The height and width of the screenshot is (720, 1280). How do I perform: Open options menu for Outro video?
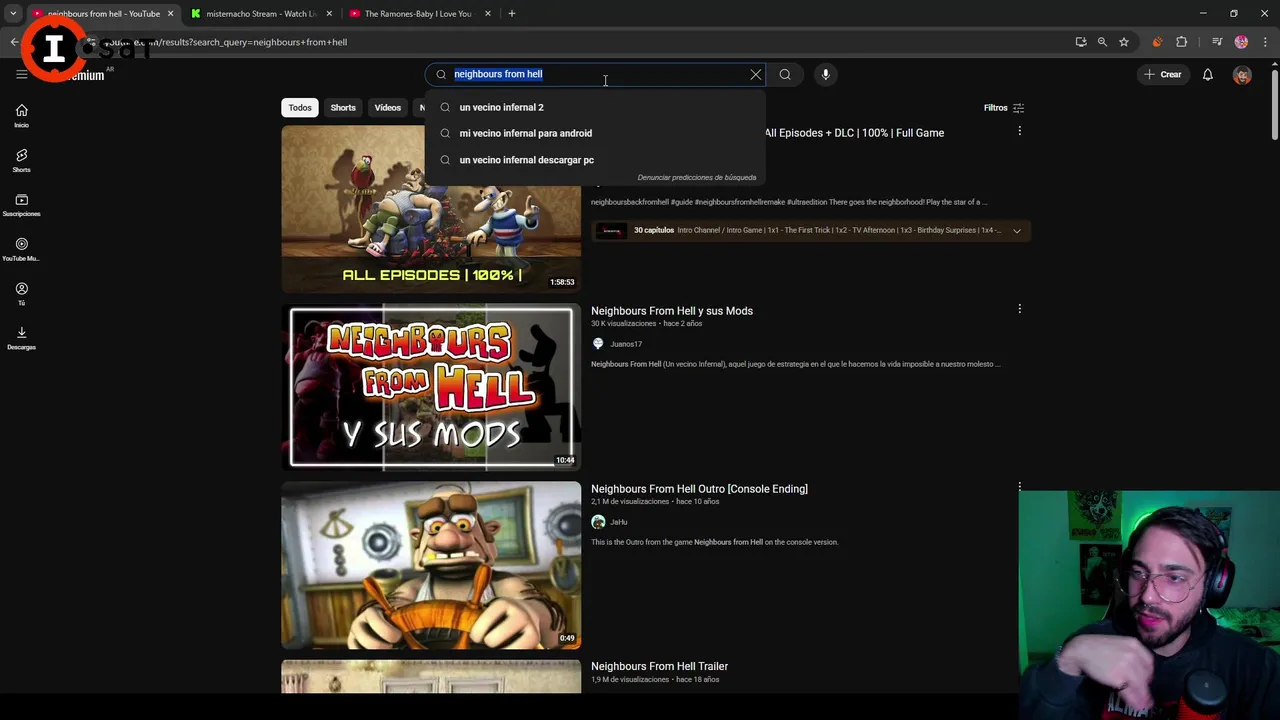(1019, 487)
